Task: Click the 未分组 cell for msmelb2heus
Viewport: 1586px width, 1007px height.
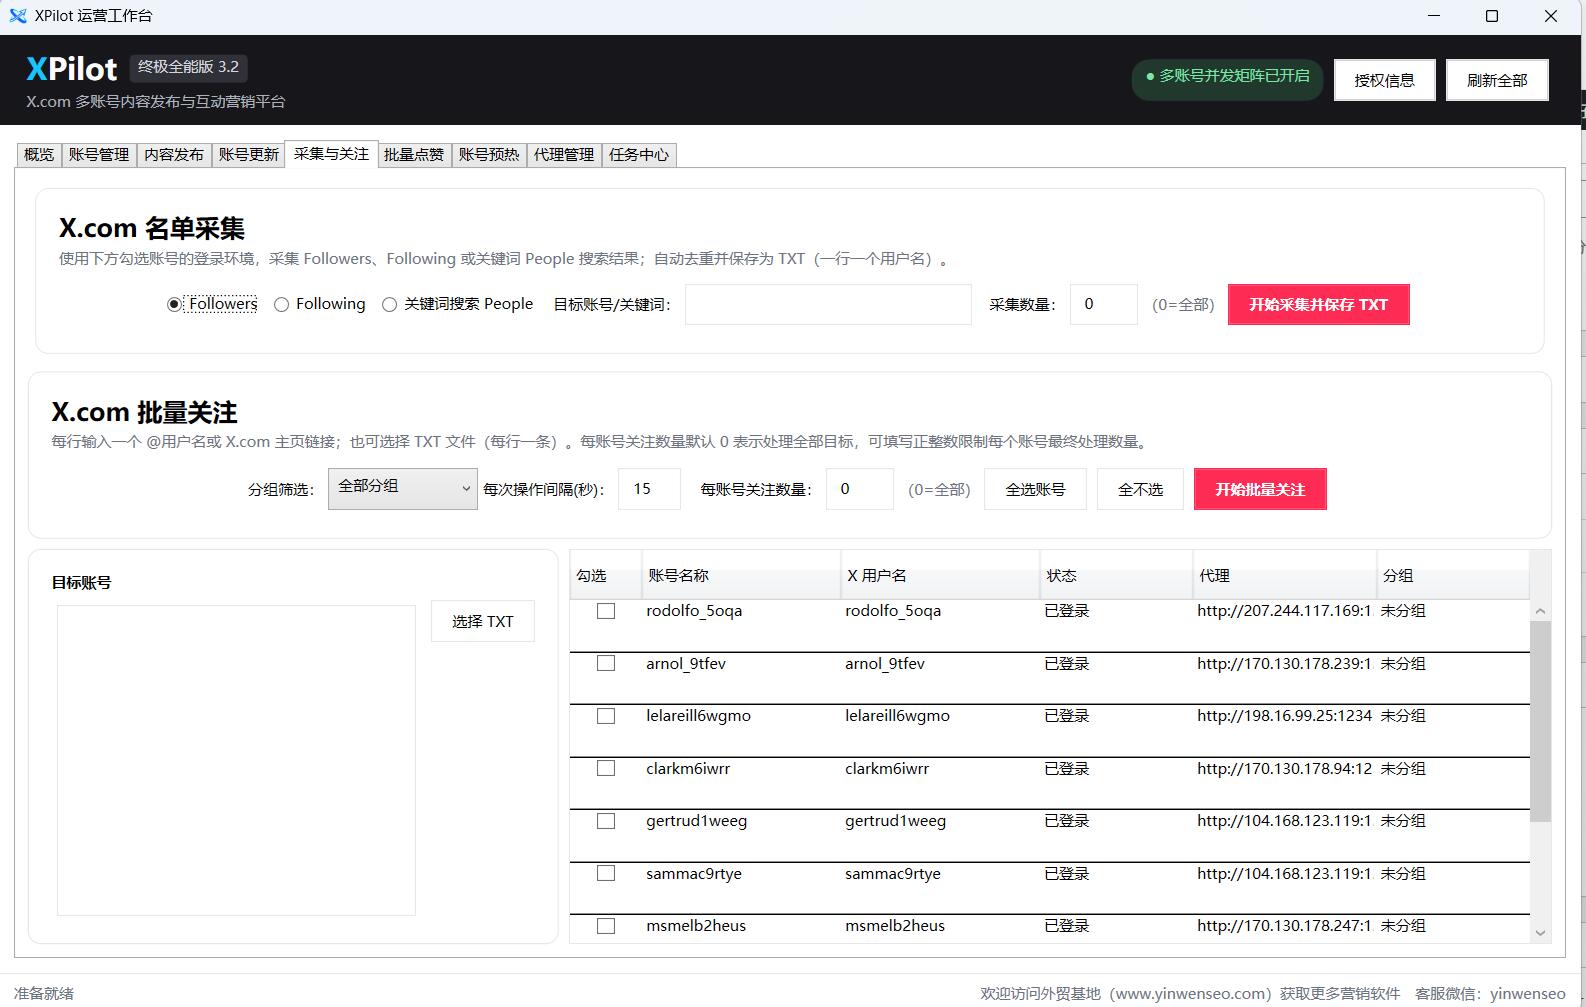Action: coord(1403,926)
